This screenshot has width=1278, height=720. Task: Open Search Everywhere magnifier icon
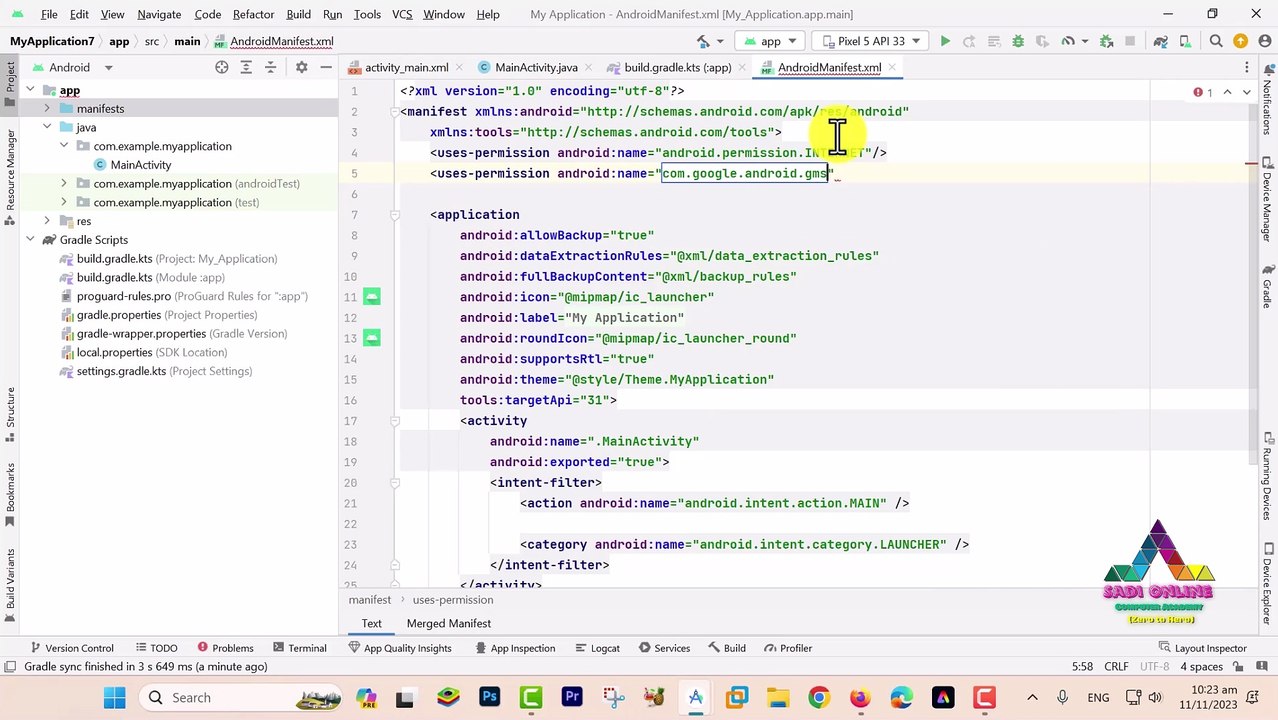point(1216,41)
